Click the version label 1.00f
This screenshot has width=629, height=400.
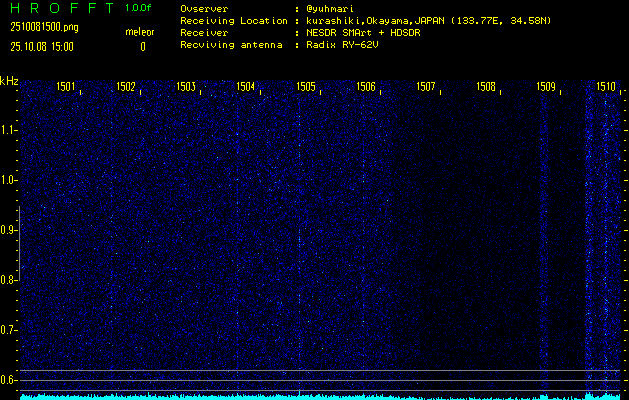[138, 8]
